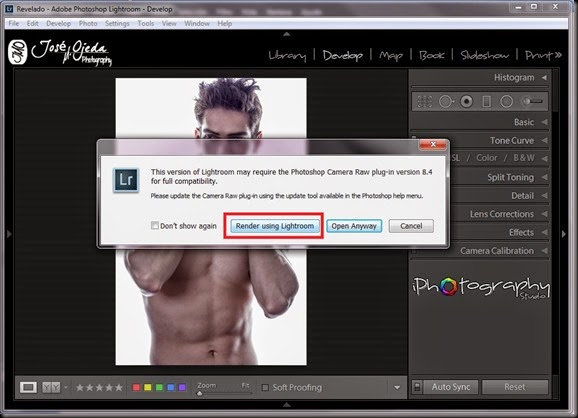Screen dimensions: 578x418
Task: Show more modules via double-arrow after Print
Action: point(558,55)
